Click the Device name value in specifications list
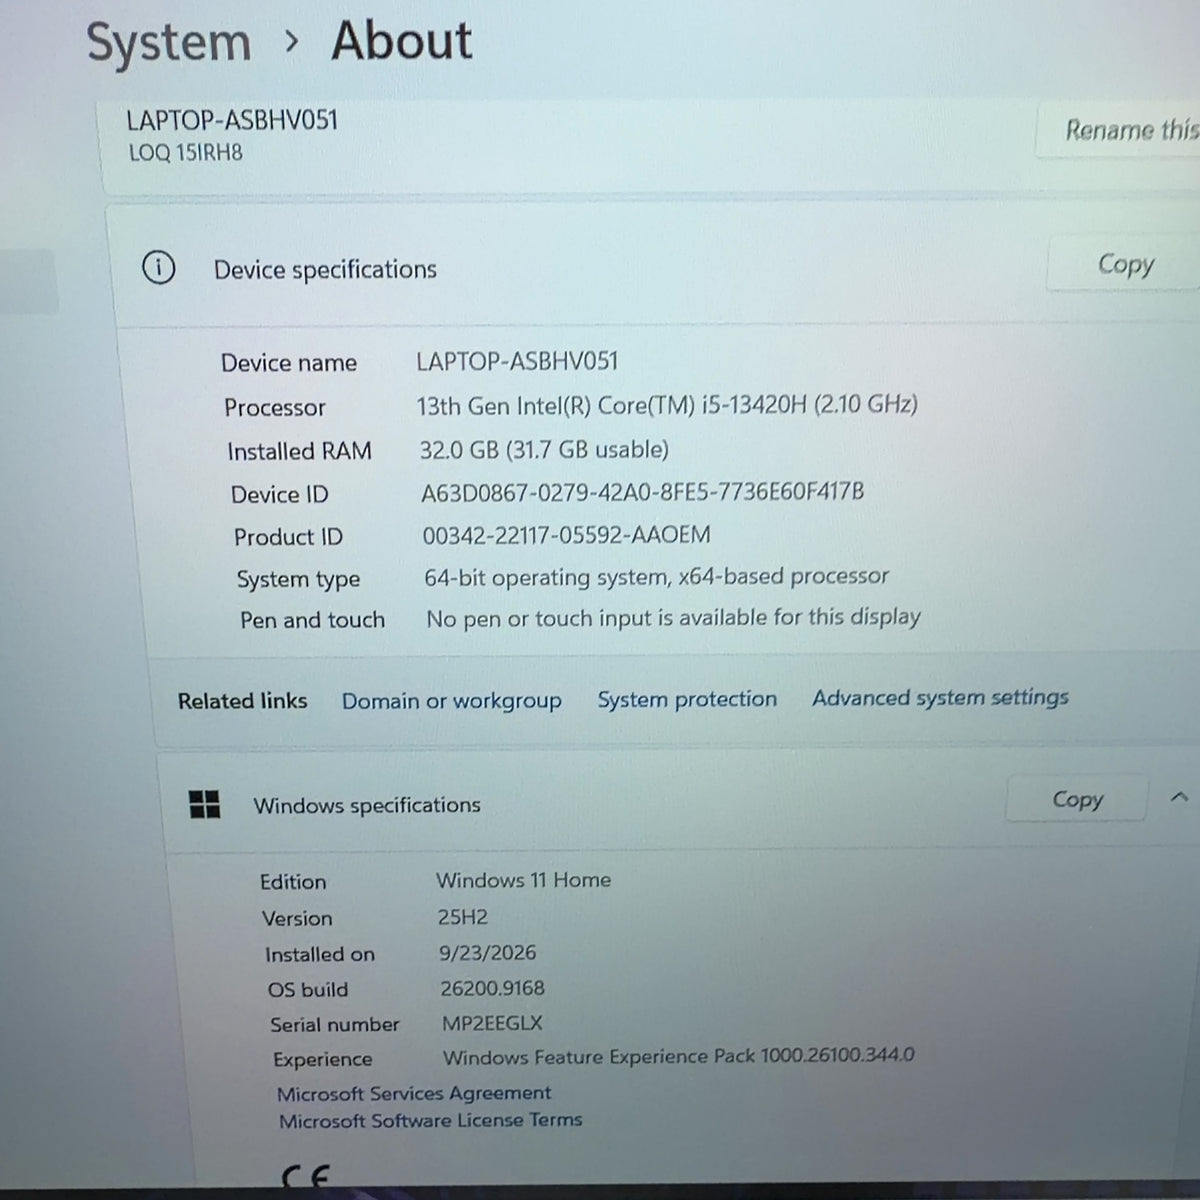The width and height of the screenshot is (1200, 1200). pyautogui.click(x=517, y=361)
